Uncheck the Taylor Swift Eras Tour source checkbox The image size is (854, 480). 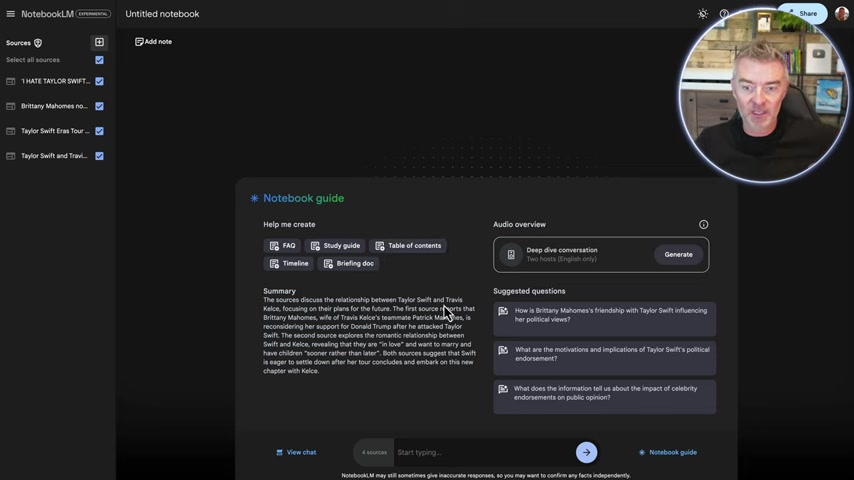pyautogui.click(x=99, y=131)
